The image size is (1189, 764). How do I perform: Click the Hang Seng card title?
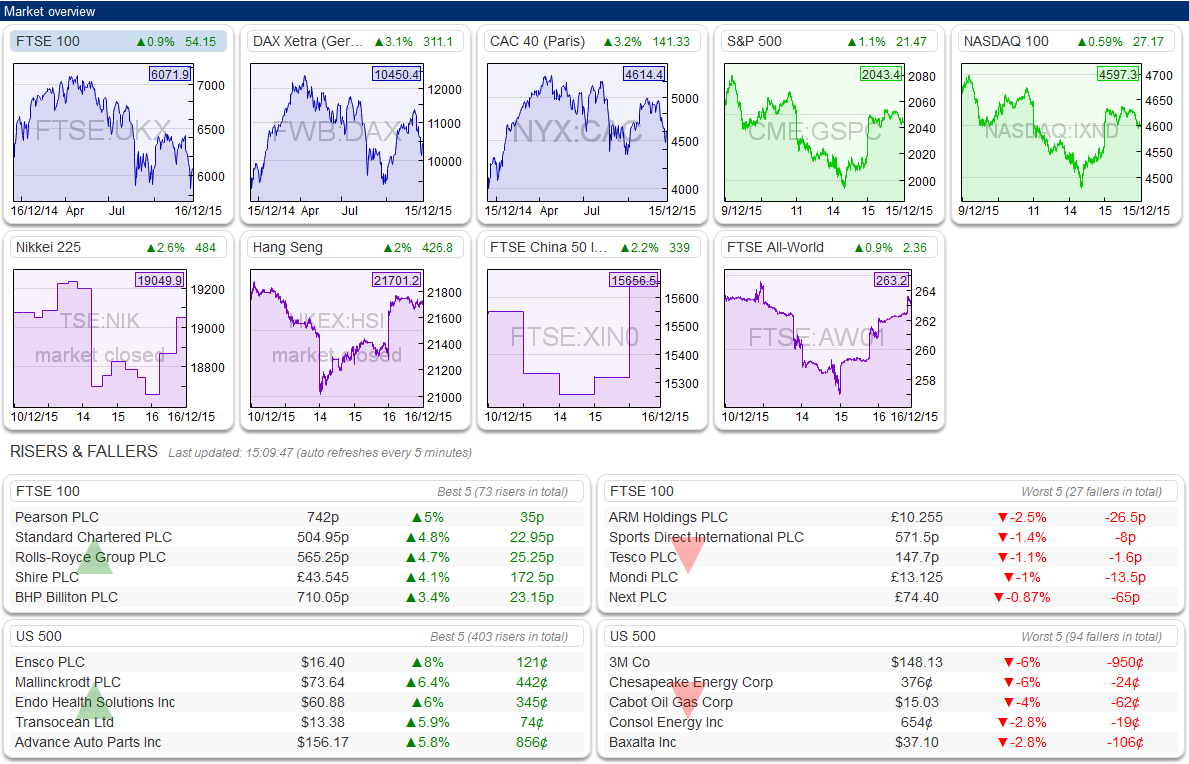[x=287, y=248]
